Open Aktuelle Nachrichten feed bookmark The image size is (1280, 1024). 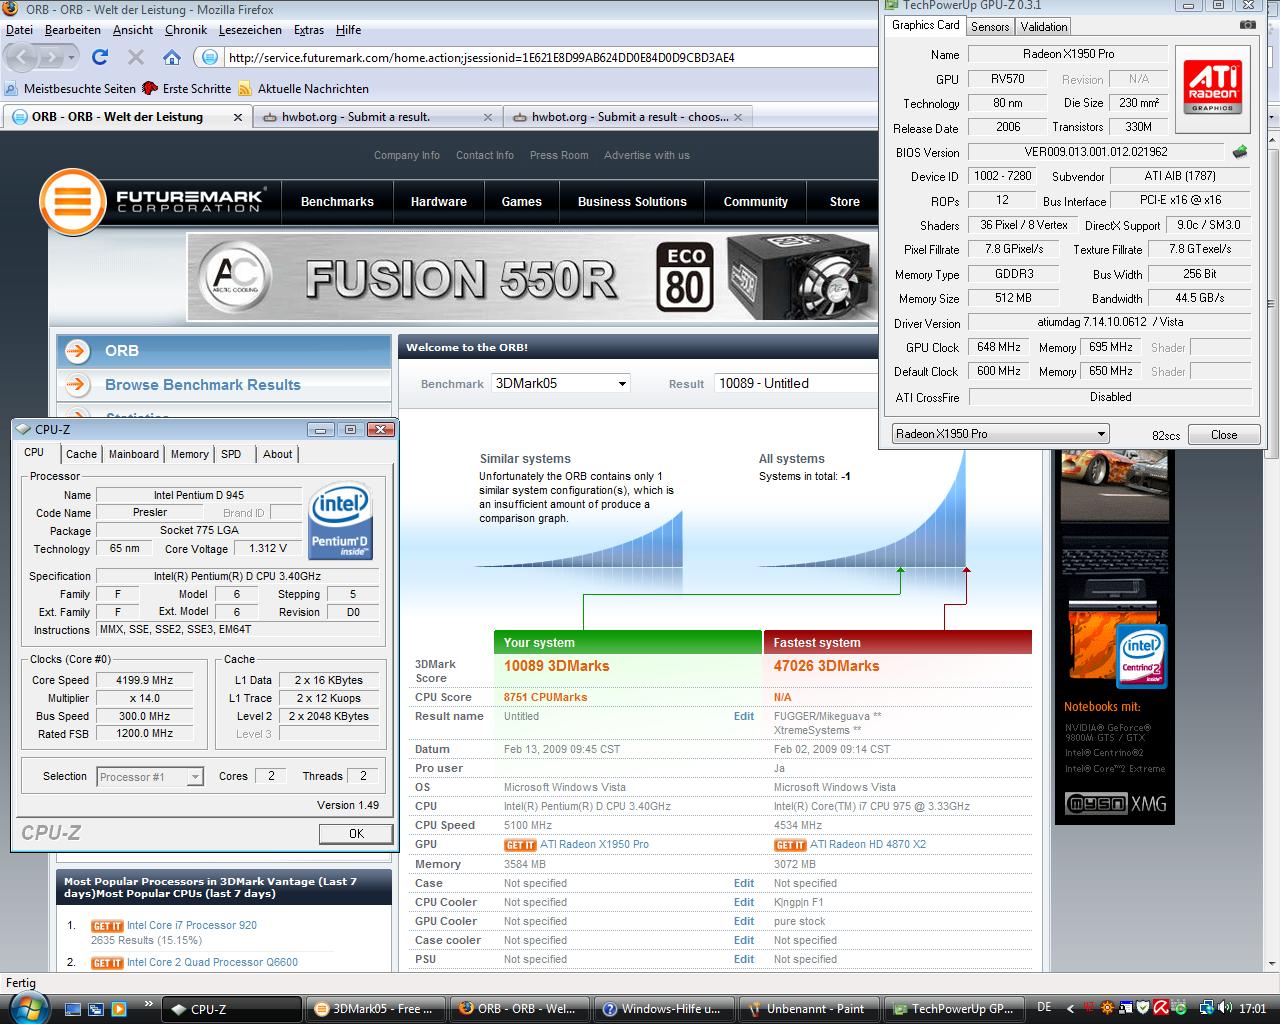click(303, 88)
